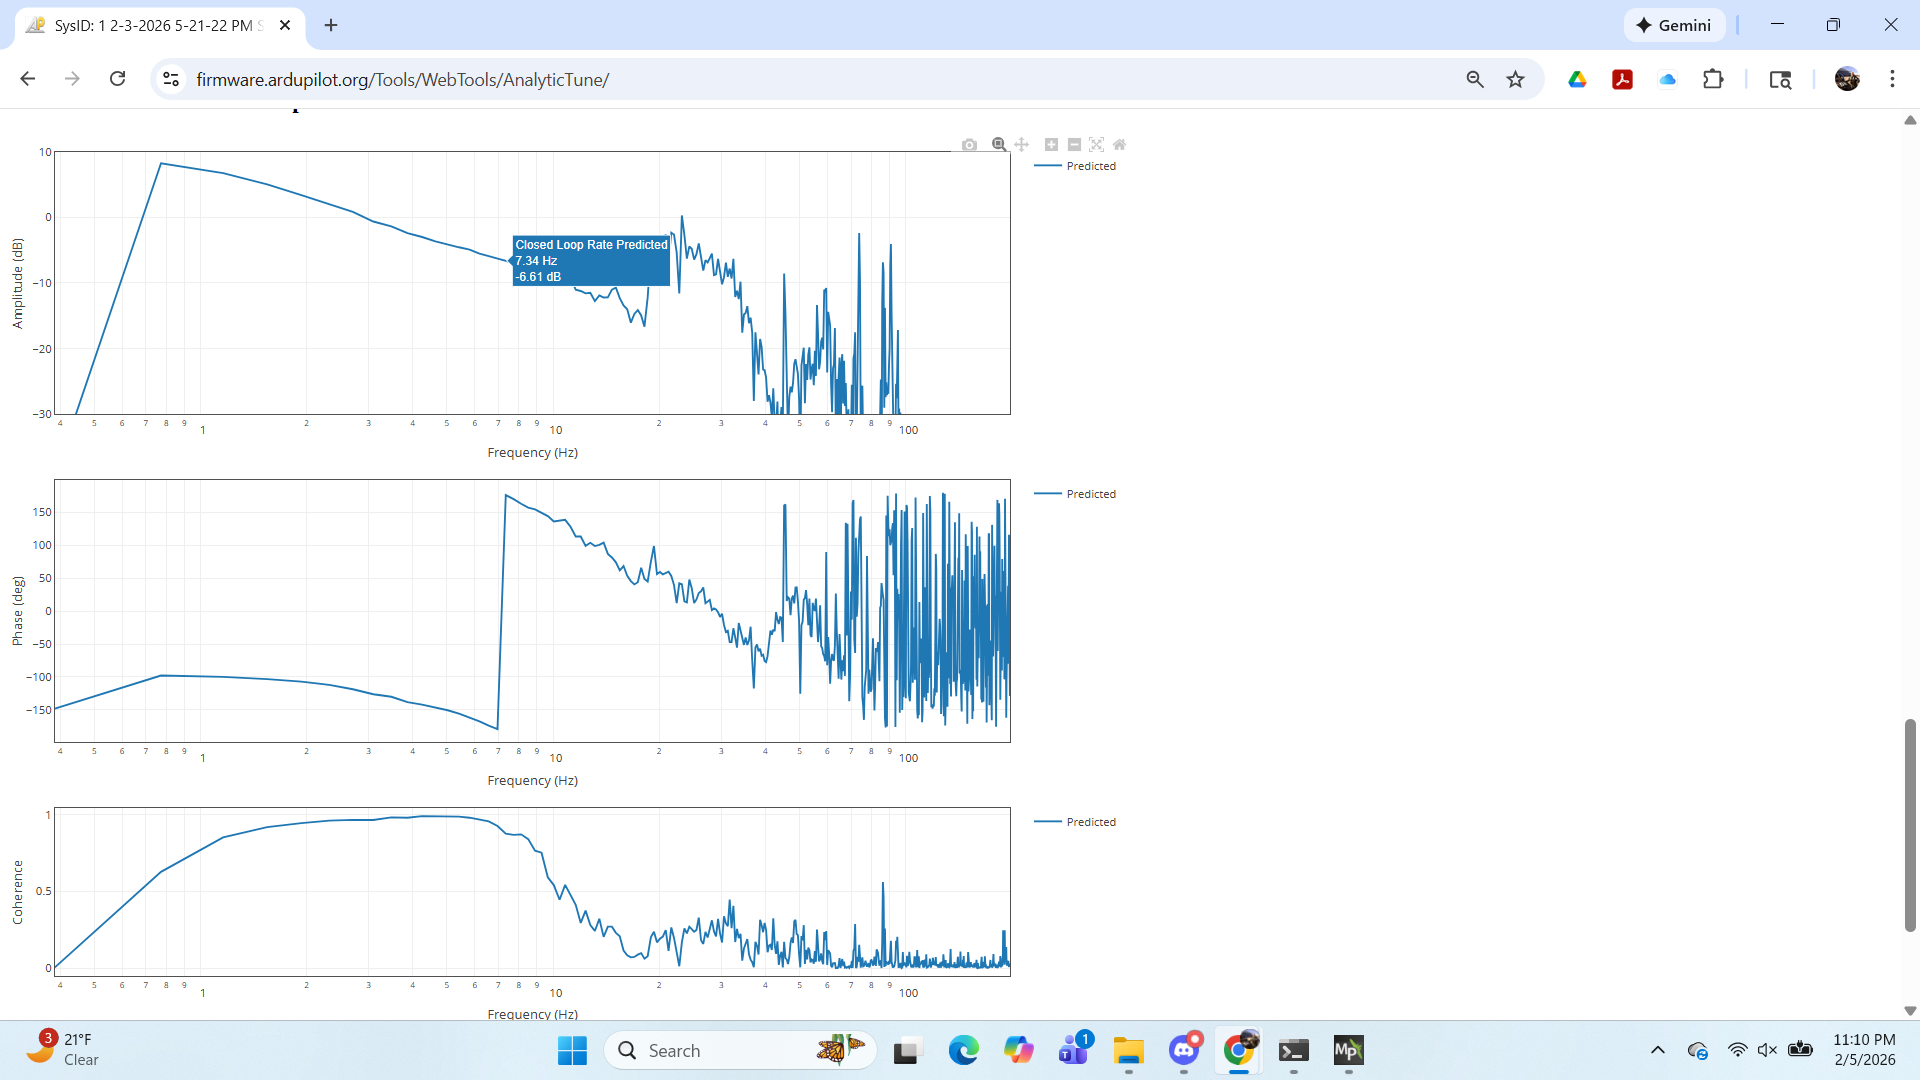The width and height of the screenshot is (1920, 1080).
Task: Reset axes with home icon
Action: (x=1119, y=145)
